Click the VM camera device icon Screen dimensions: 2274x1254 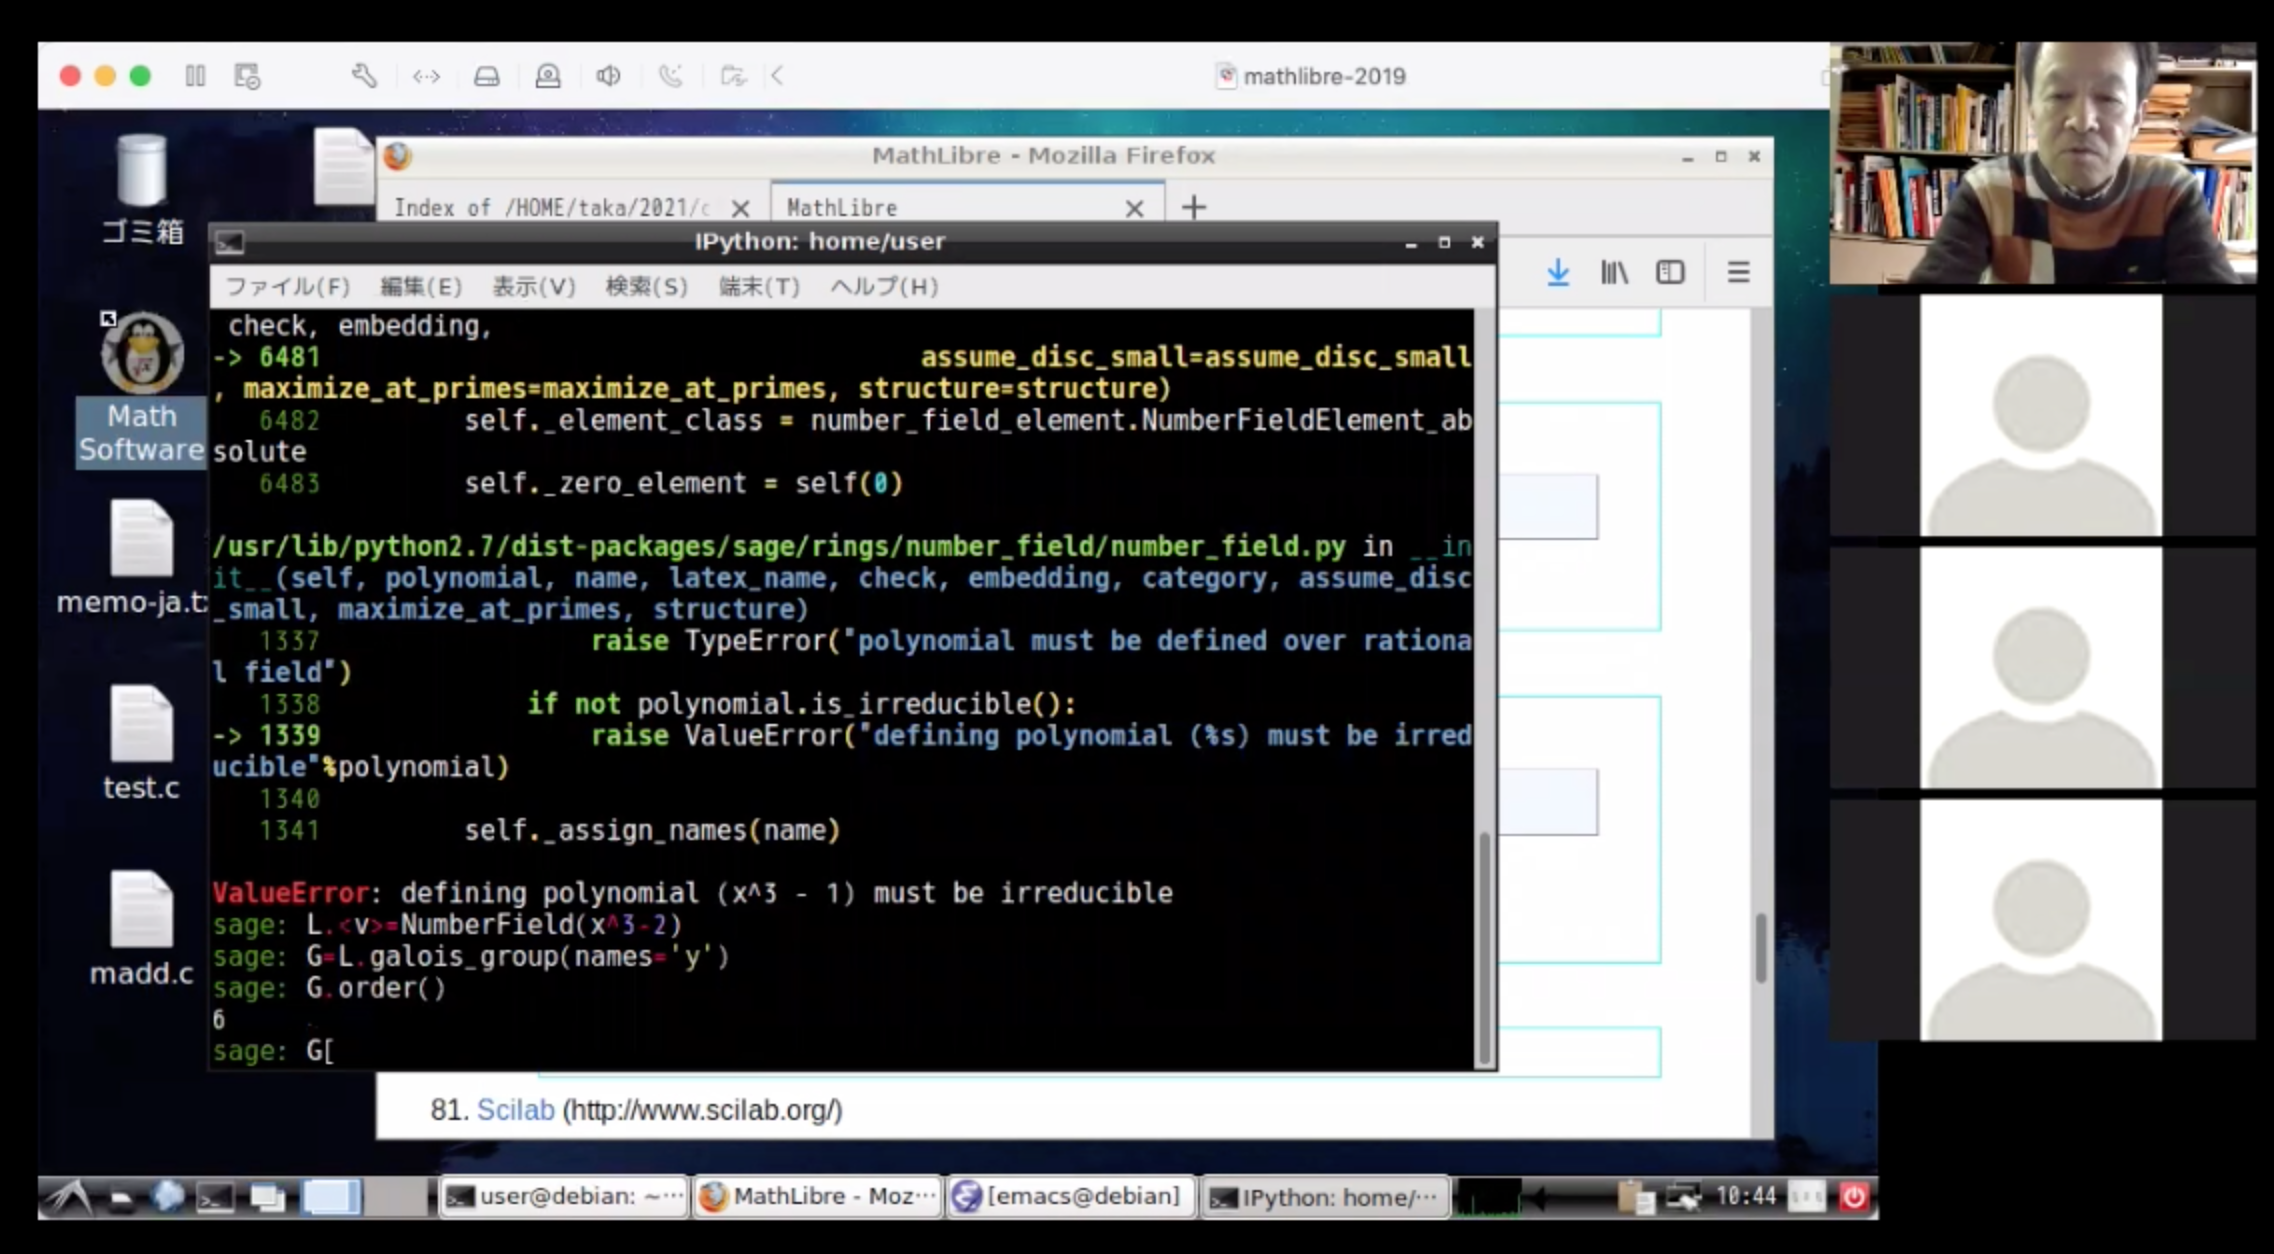coord(548,76)
